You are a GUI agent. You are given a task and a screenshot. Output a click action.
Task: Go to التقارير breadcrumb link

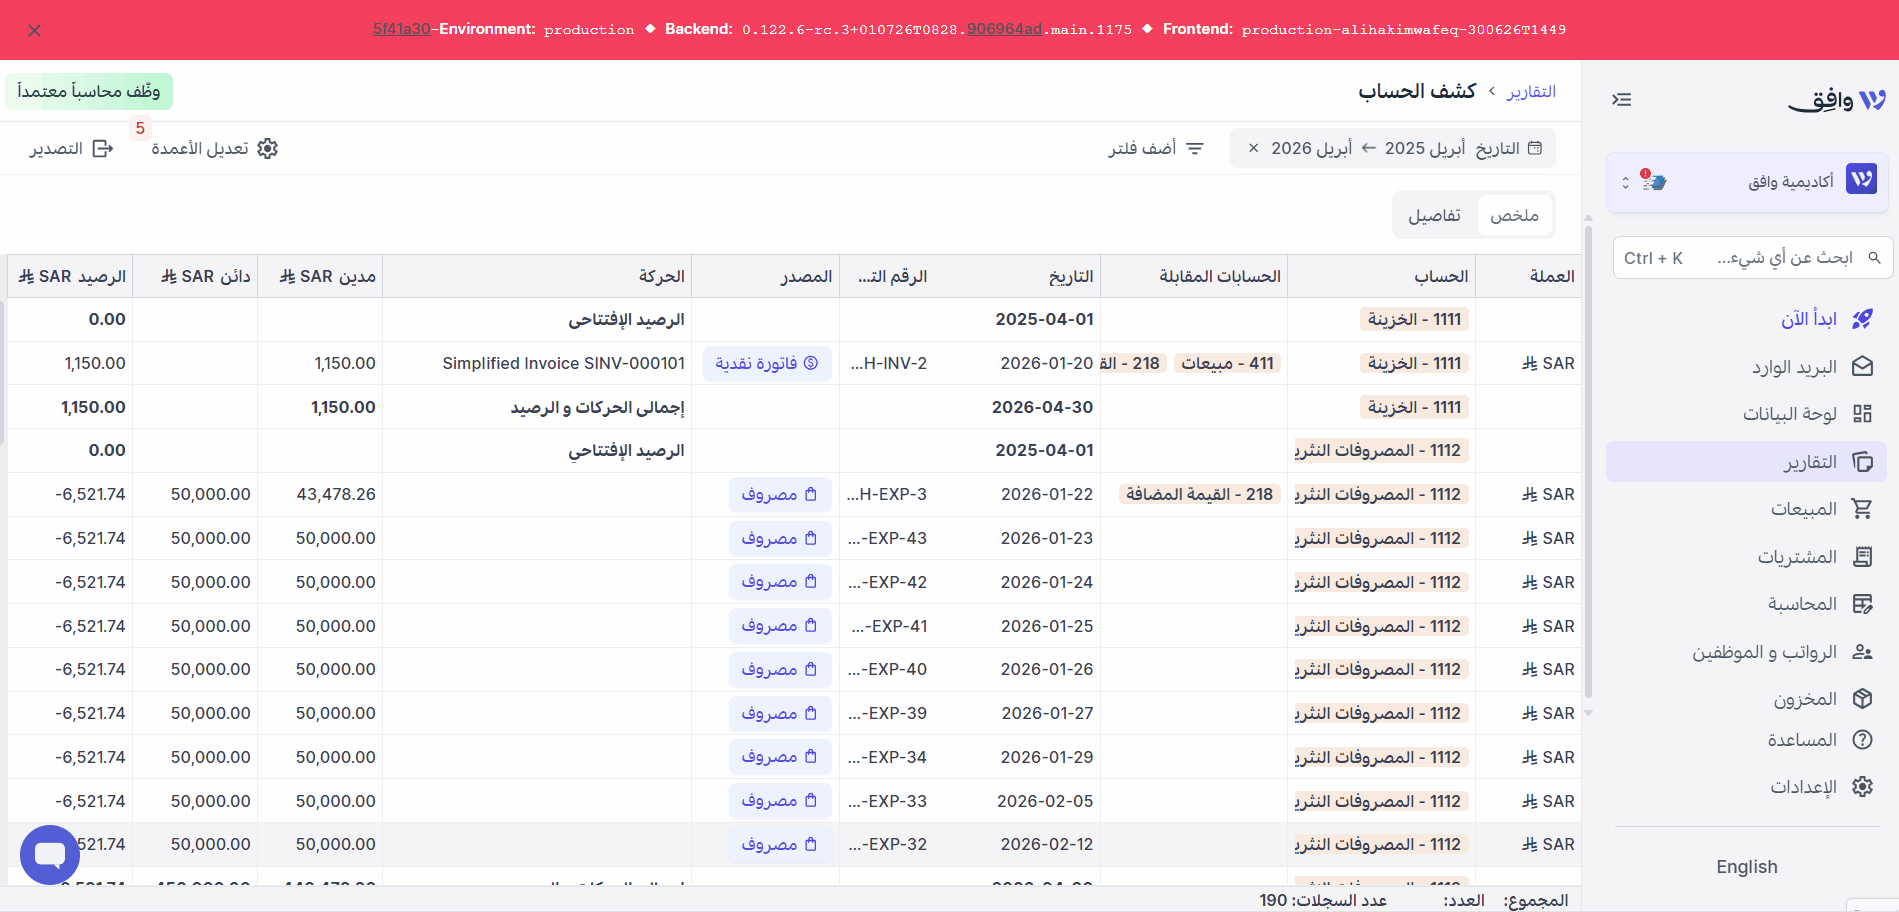coord(1531,91)
